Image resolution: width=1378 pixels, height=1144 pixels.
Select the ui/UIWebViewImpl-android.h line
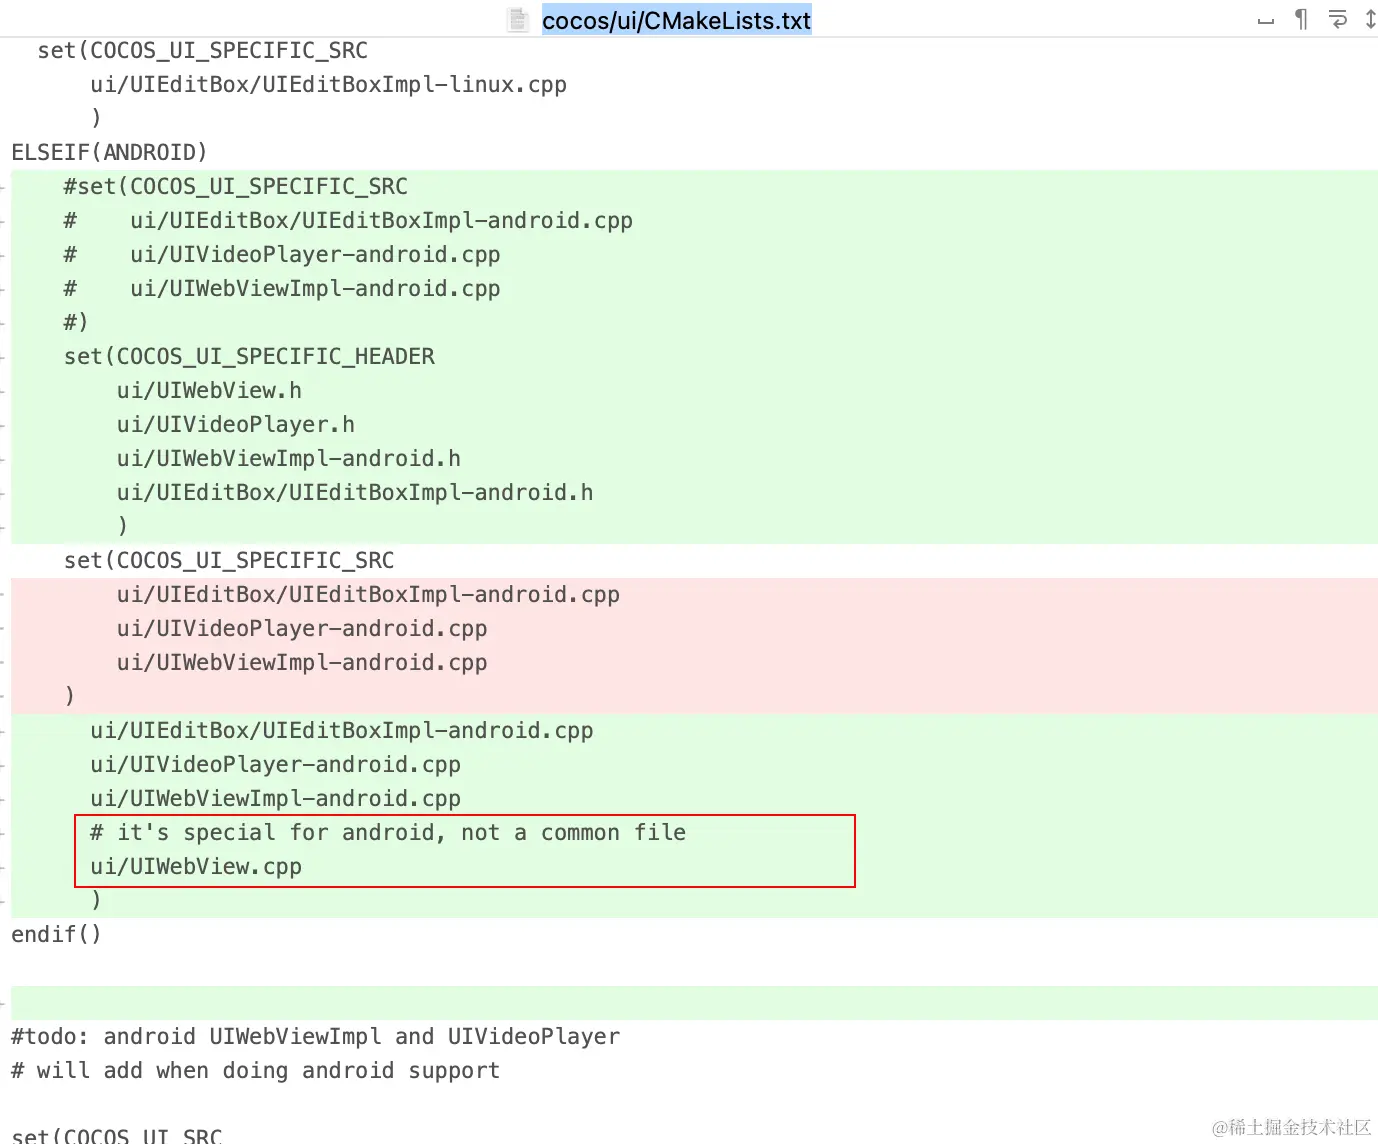coord(288,459)
